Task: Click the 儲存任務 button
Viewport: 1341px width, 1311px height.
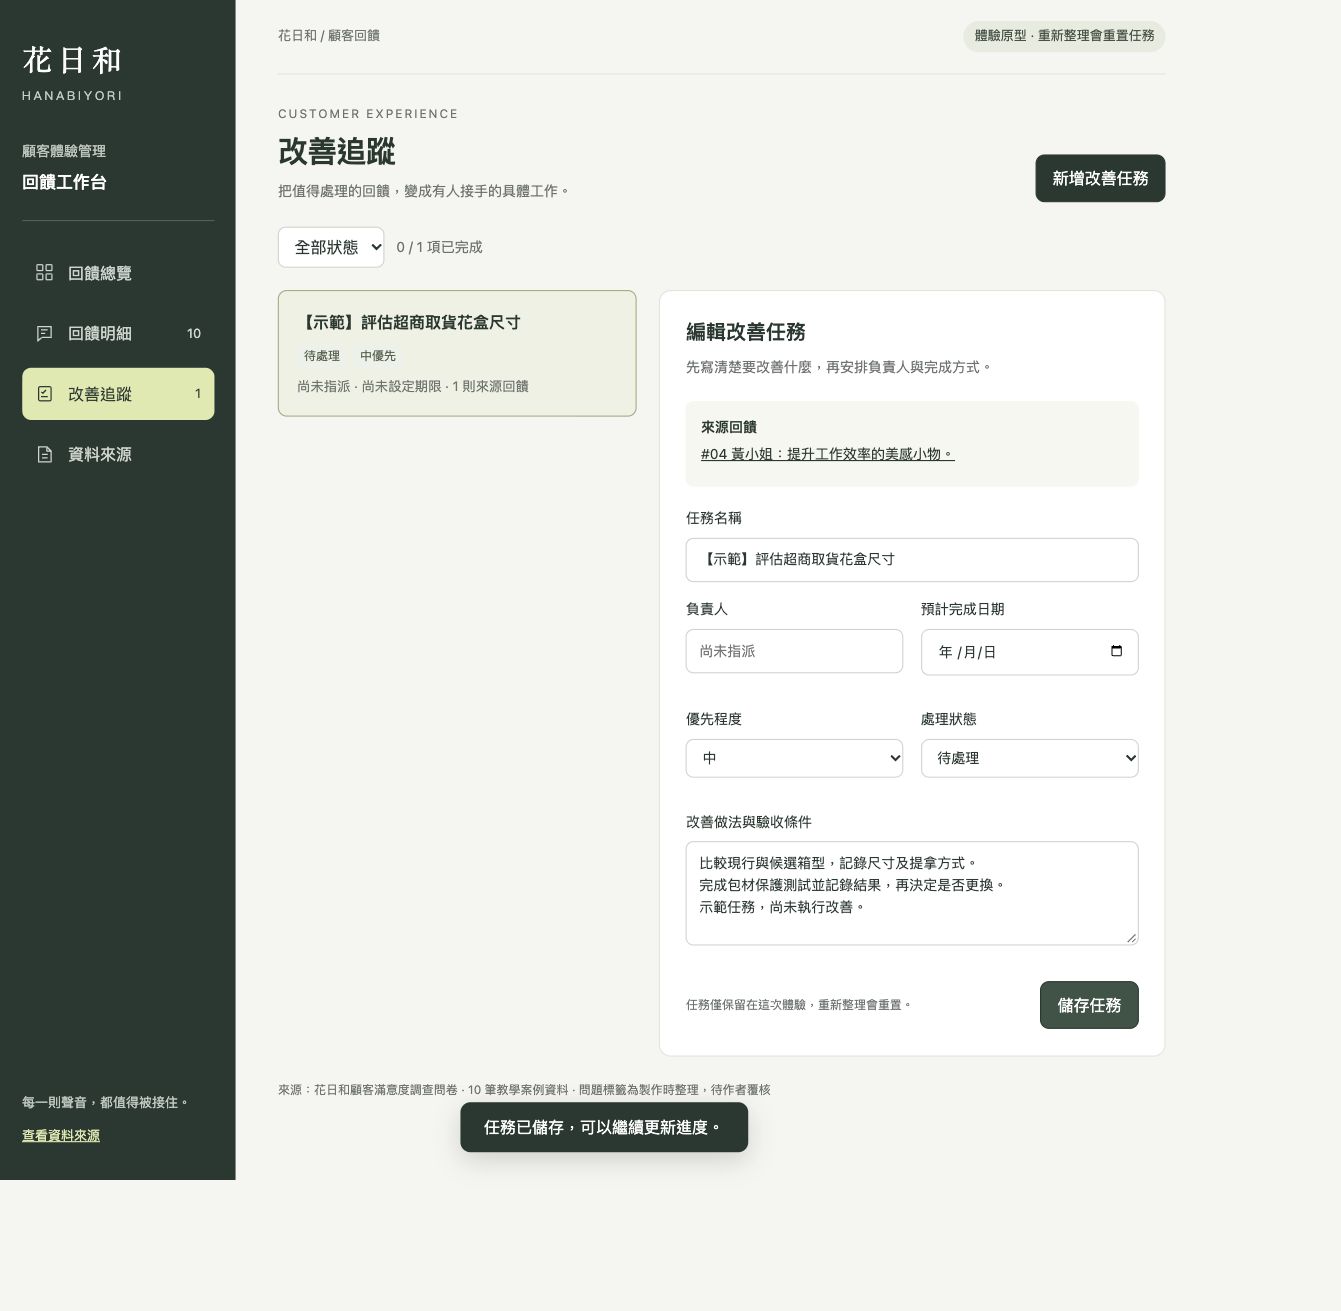Action: (x=1089, y=1005)
